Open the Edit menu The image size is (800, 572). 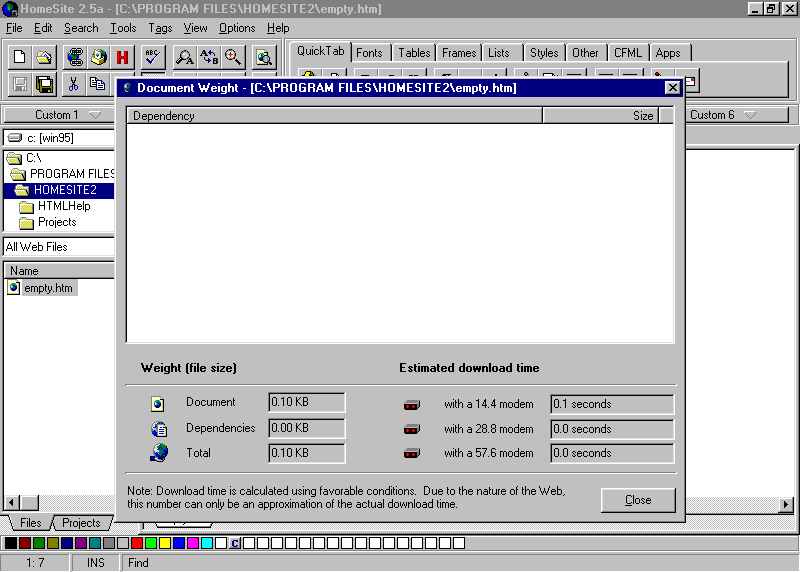43,28
